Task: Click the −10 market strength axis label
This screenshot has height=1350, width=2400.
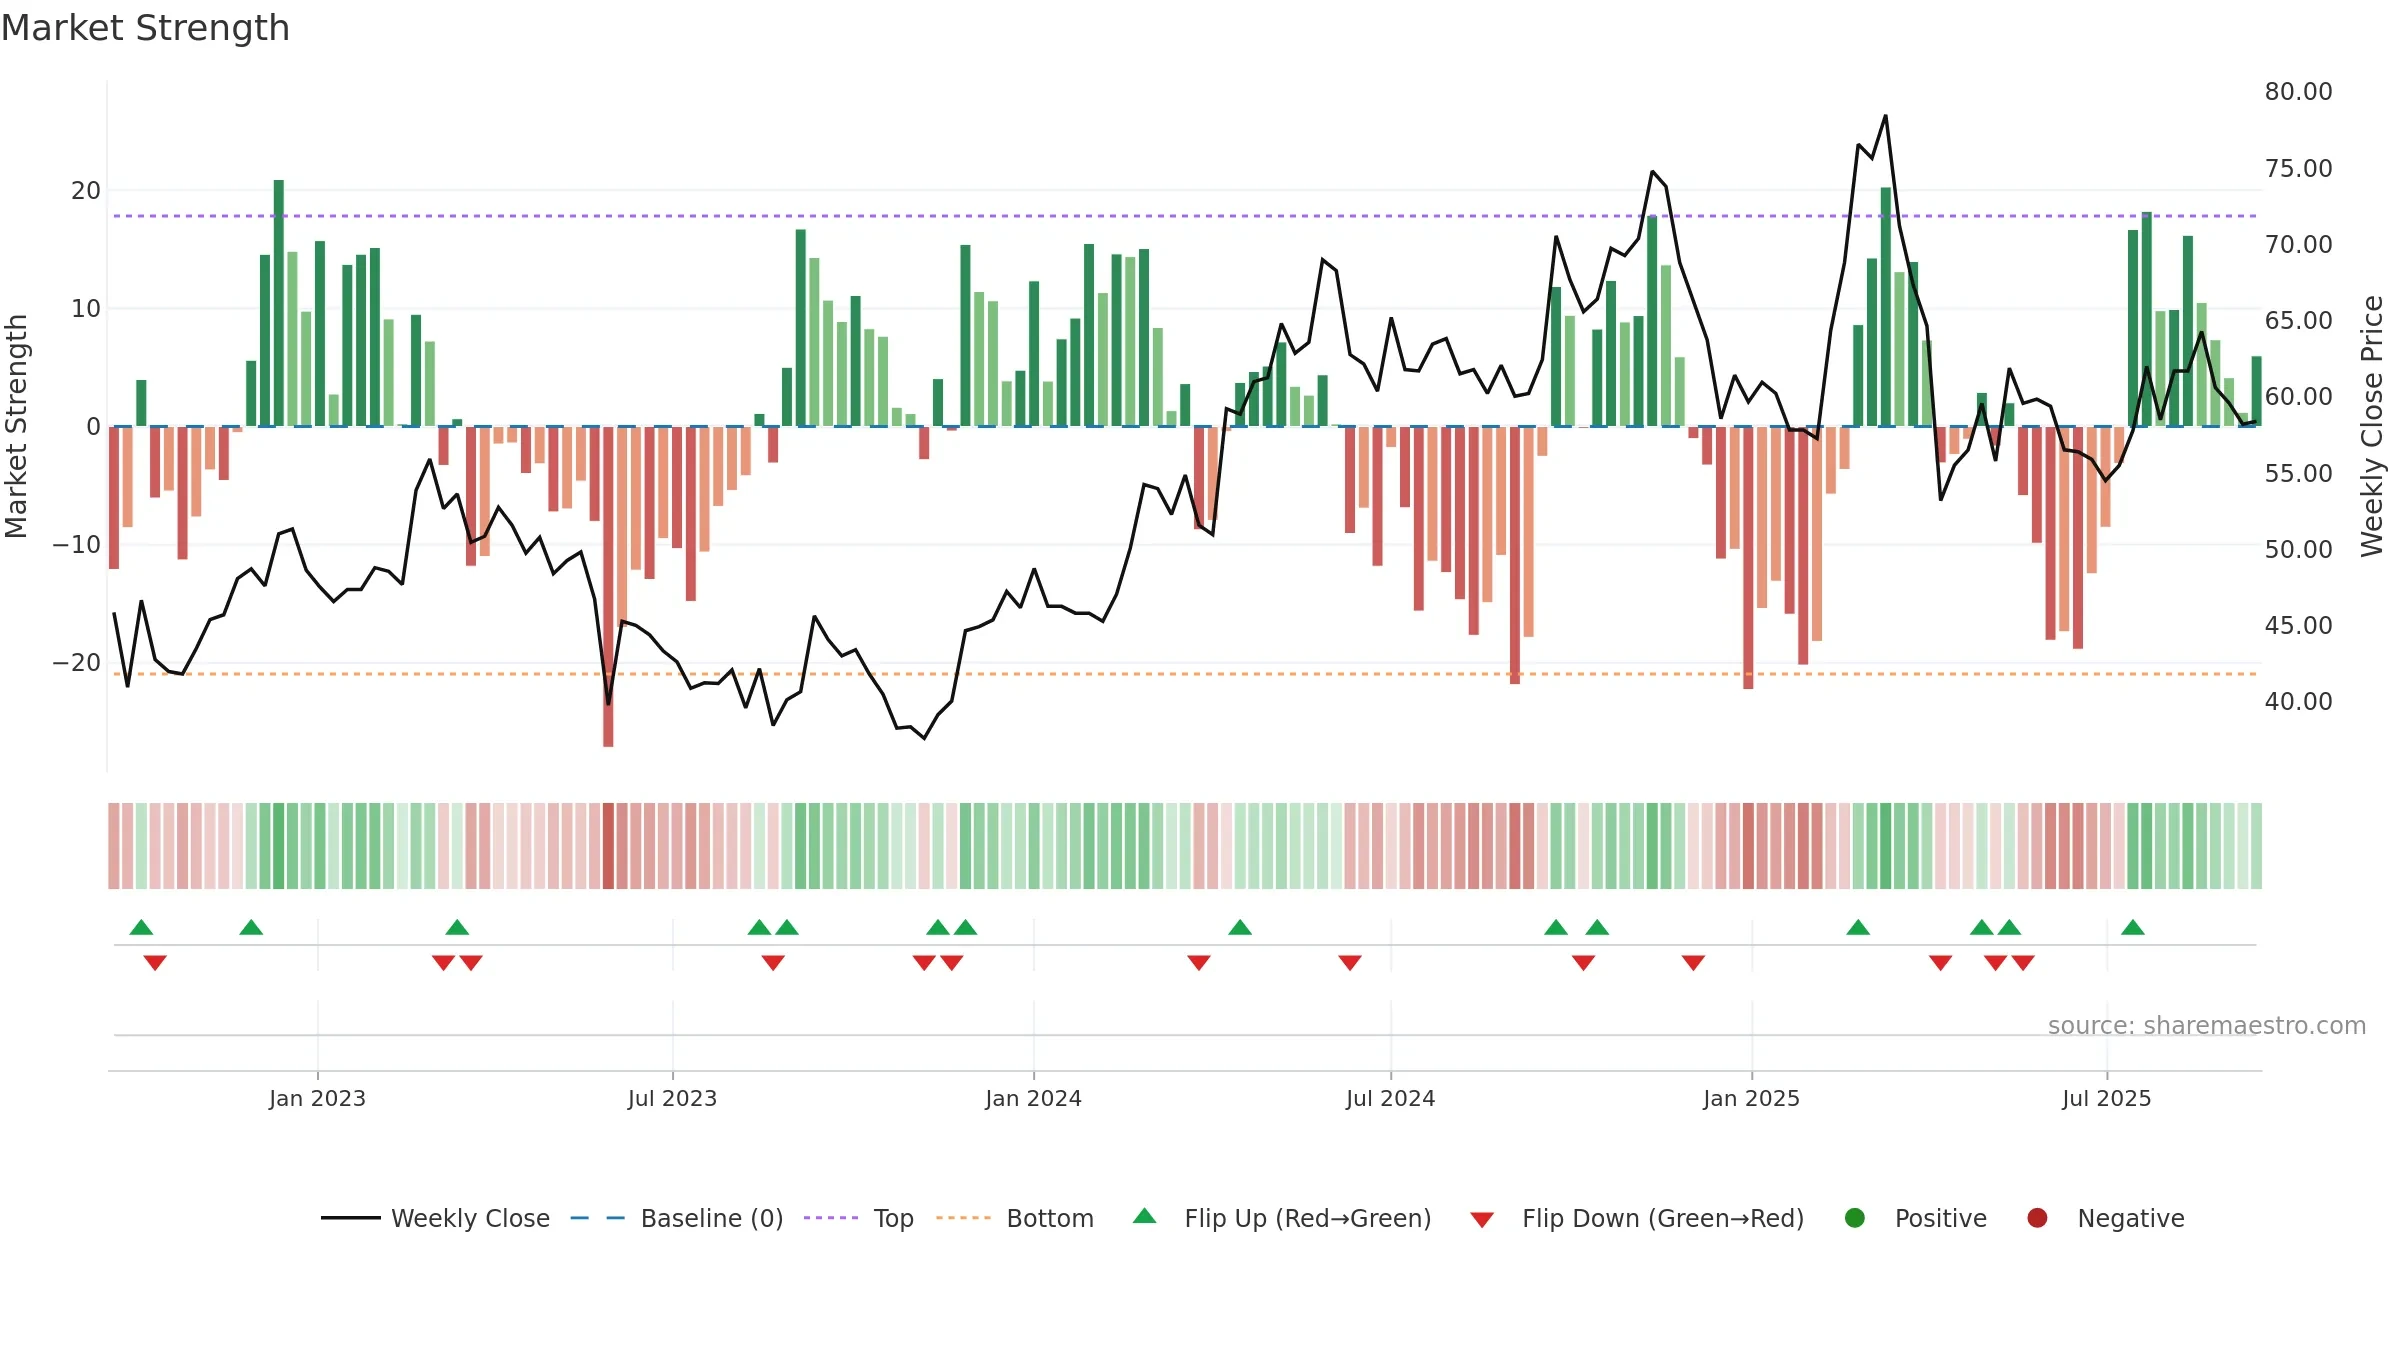Action: [x=76, y=544]
